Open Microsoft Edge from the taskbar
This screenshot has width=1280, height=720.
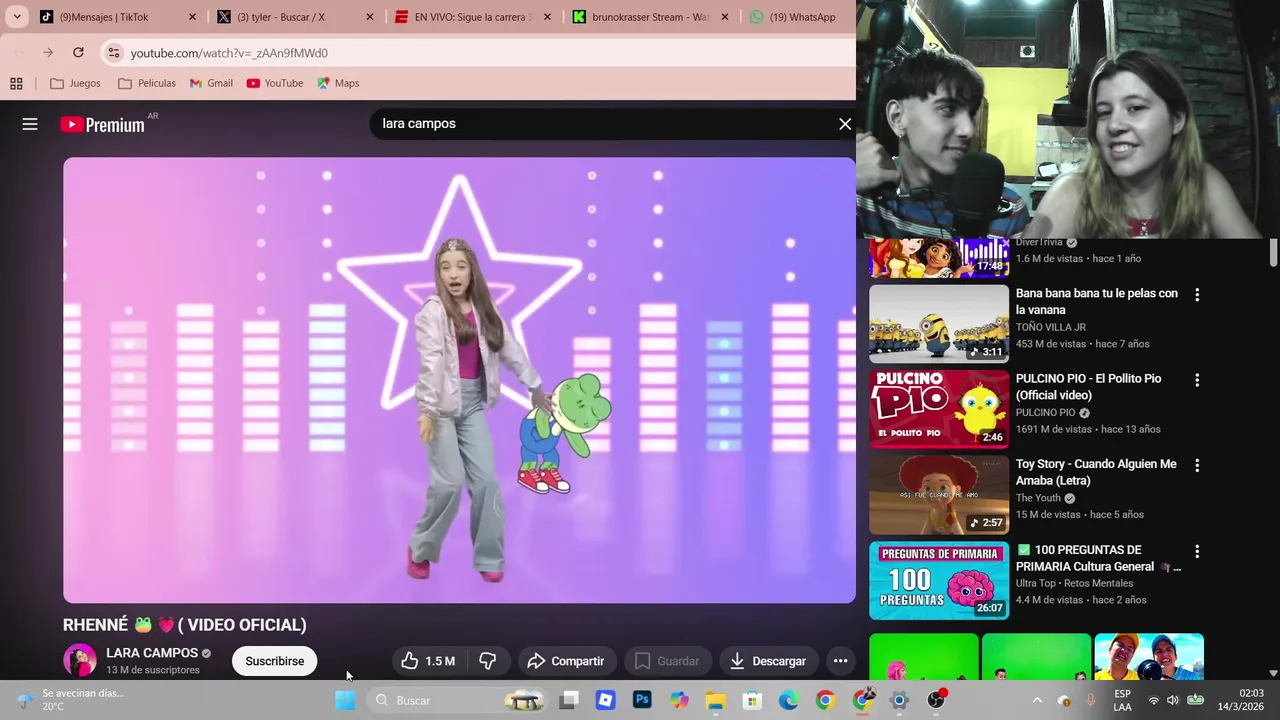point(789,700)
